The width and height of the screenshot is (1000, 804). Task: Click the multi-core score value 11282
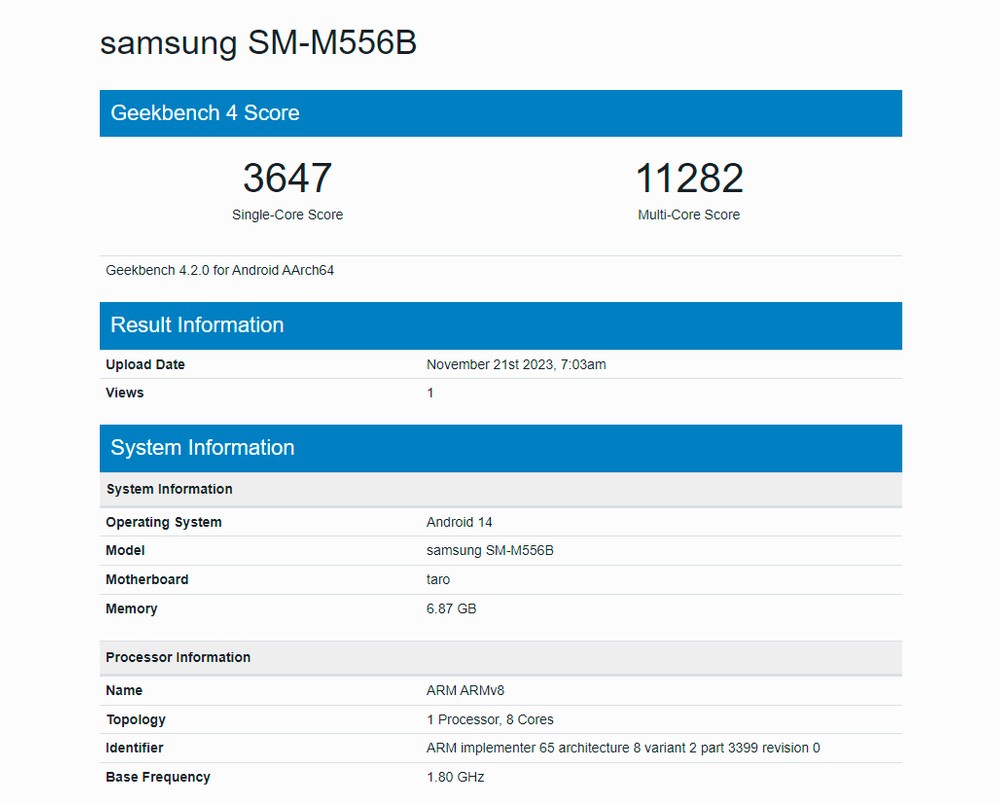(x=689, y=178)
